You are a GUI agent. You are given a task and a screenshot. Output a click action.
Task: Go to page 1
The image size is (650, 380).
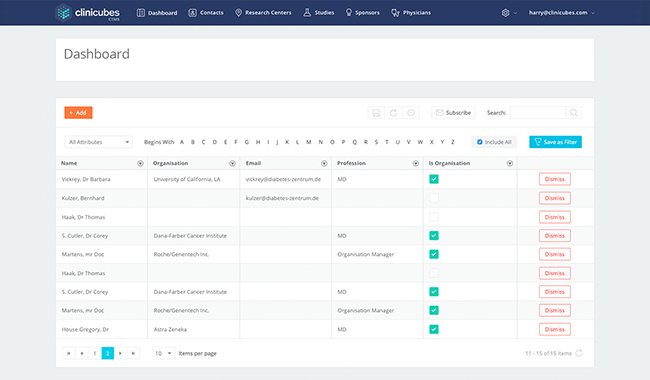pos(95,353)
